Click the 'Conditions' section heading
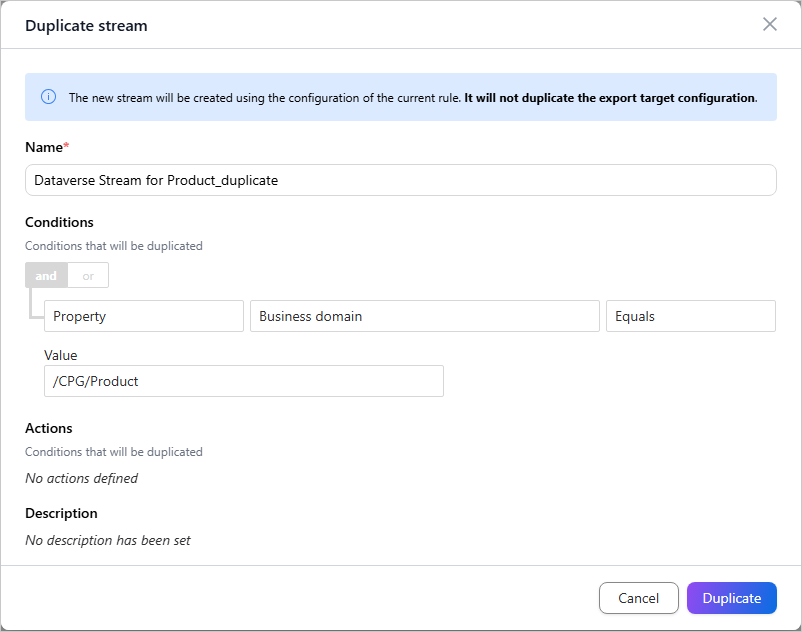The width and height of the screenshot is (802, 632). pos(59,222)
